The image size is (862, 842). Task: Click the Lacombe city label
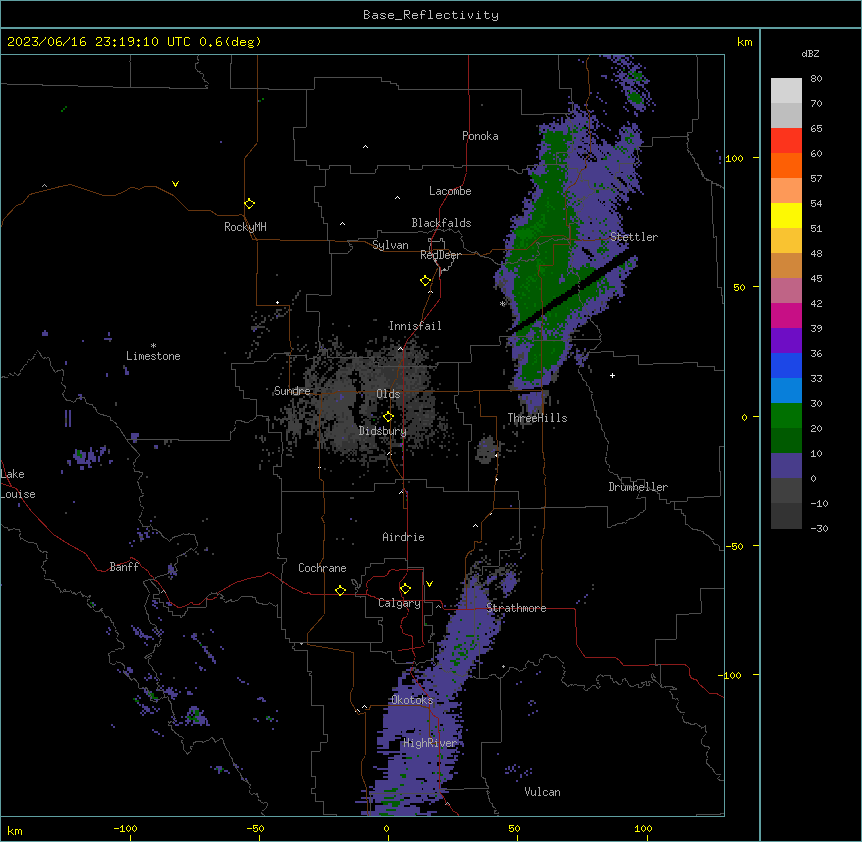point(450,191)
